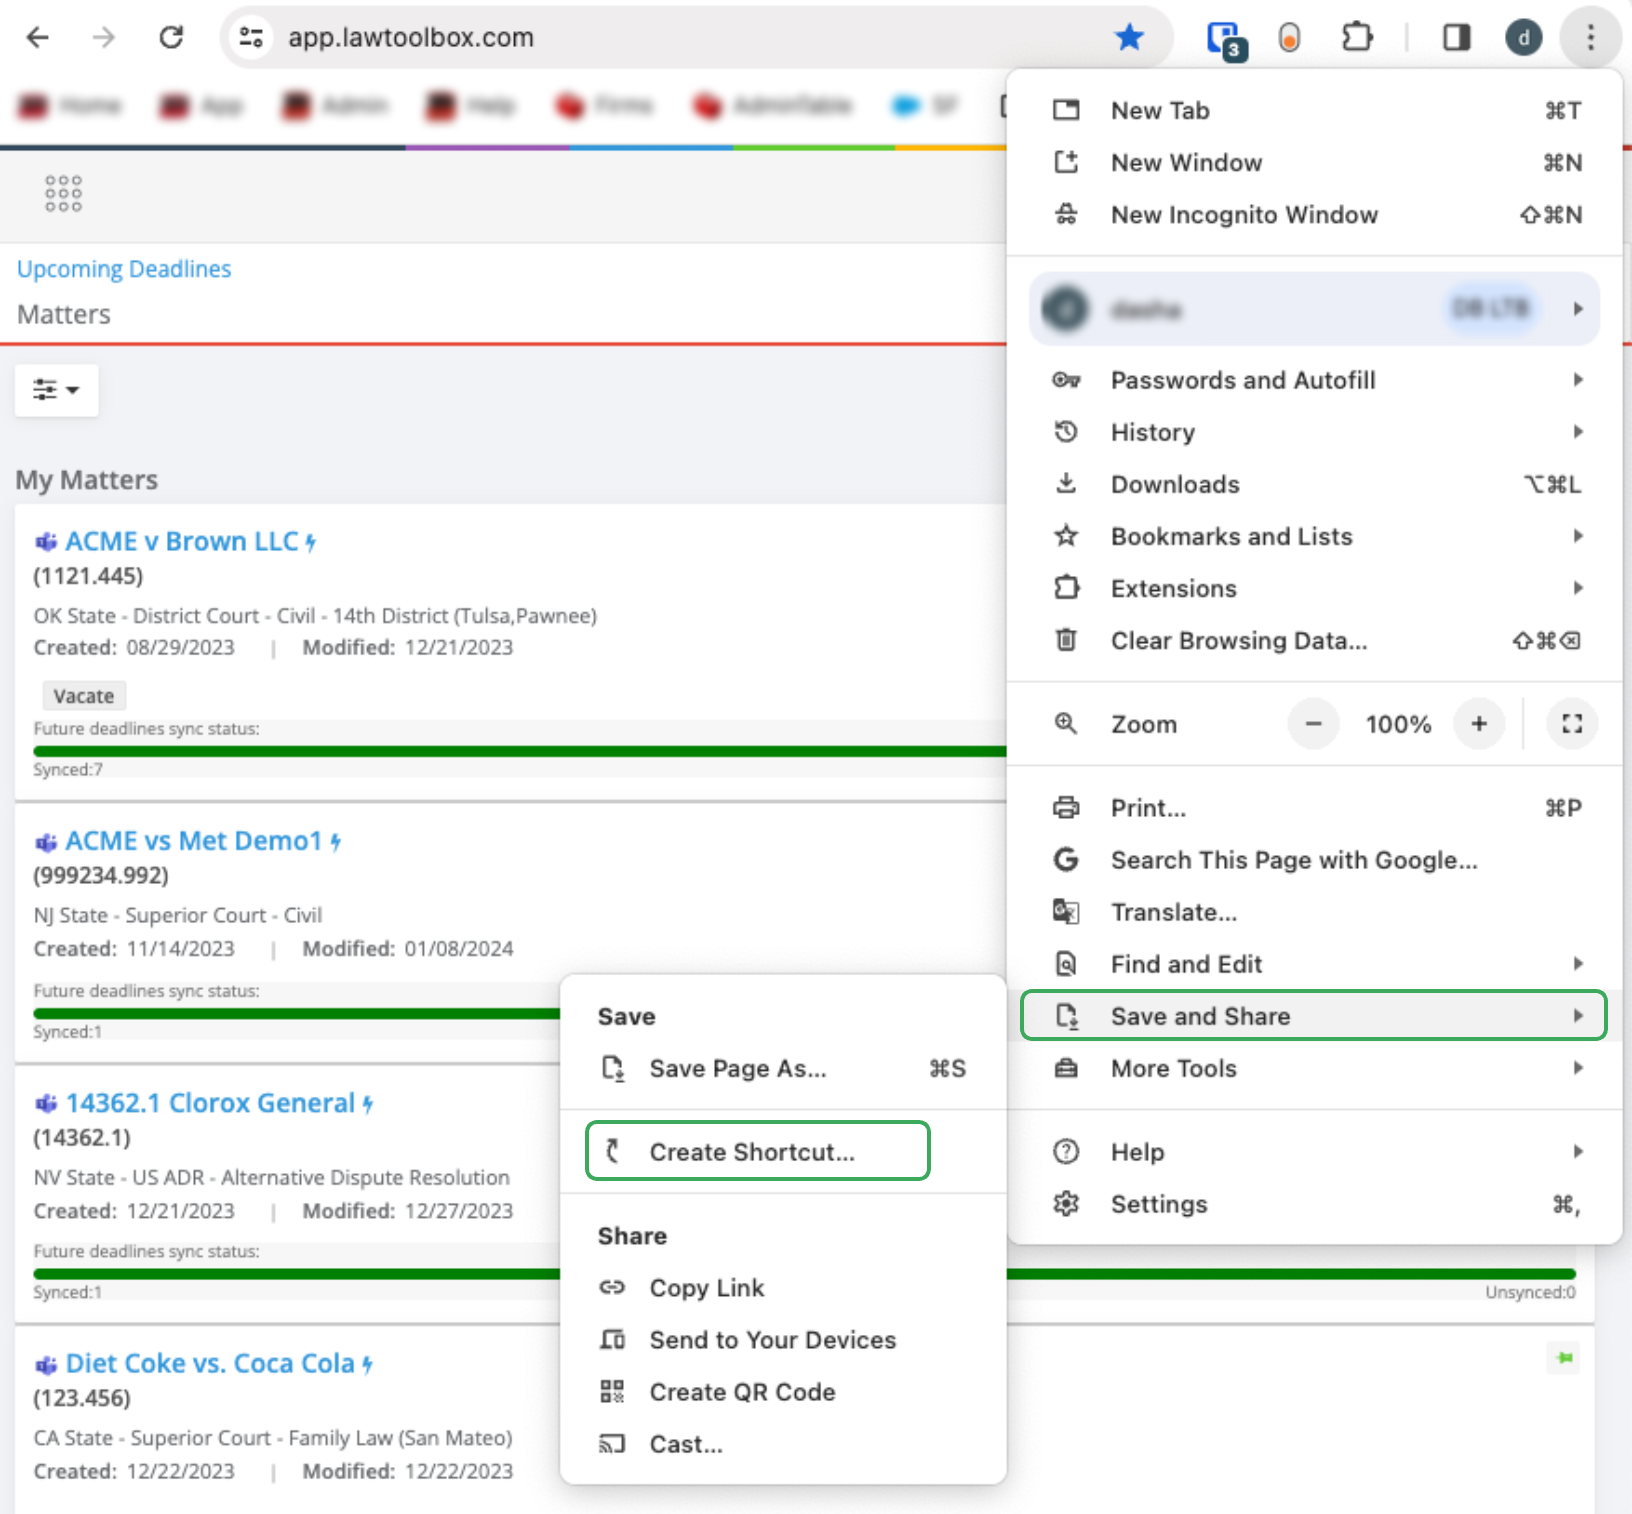1632x1514 pixels.
Task: Click the browser forward arrow
Action: point(104,38)
